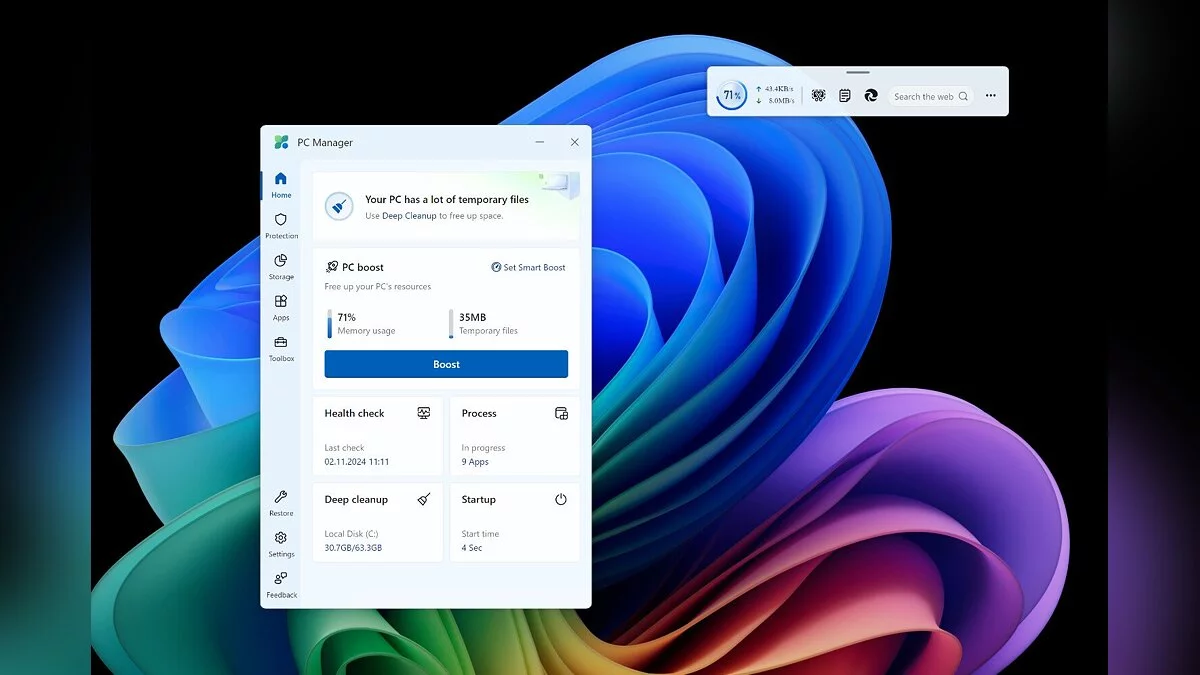This screenshot has height=675, width=1200.
Task: Click the 4 Sec start time text
Action: (472, 548)
